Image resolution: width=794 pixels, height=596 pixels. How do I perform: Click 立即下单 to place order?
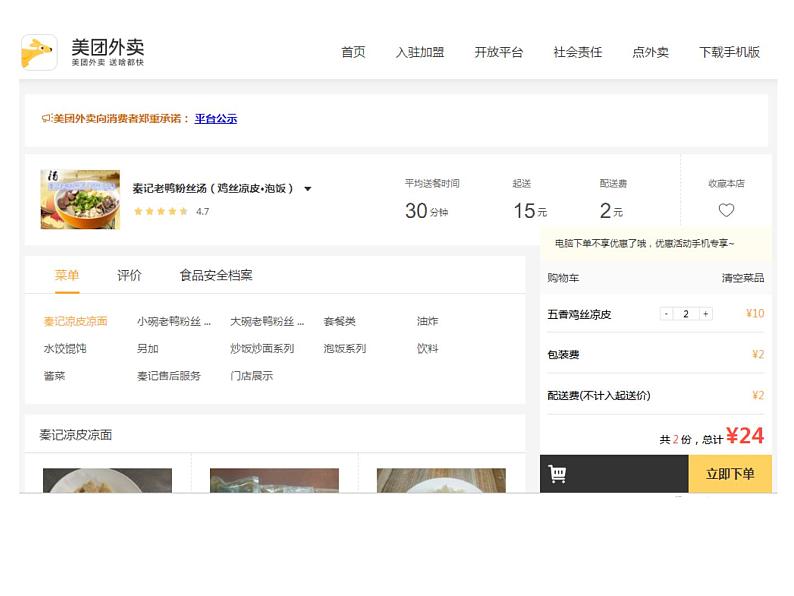(730, 474)
